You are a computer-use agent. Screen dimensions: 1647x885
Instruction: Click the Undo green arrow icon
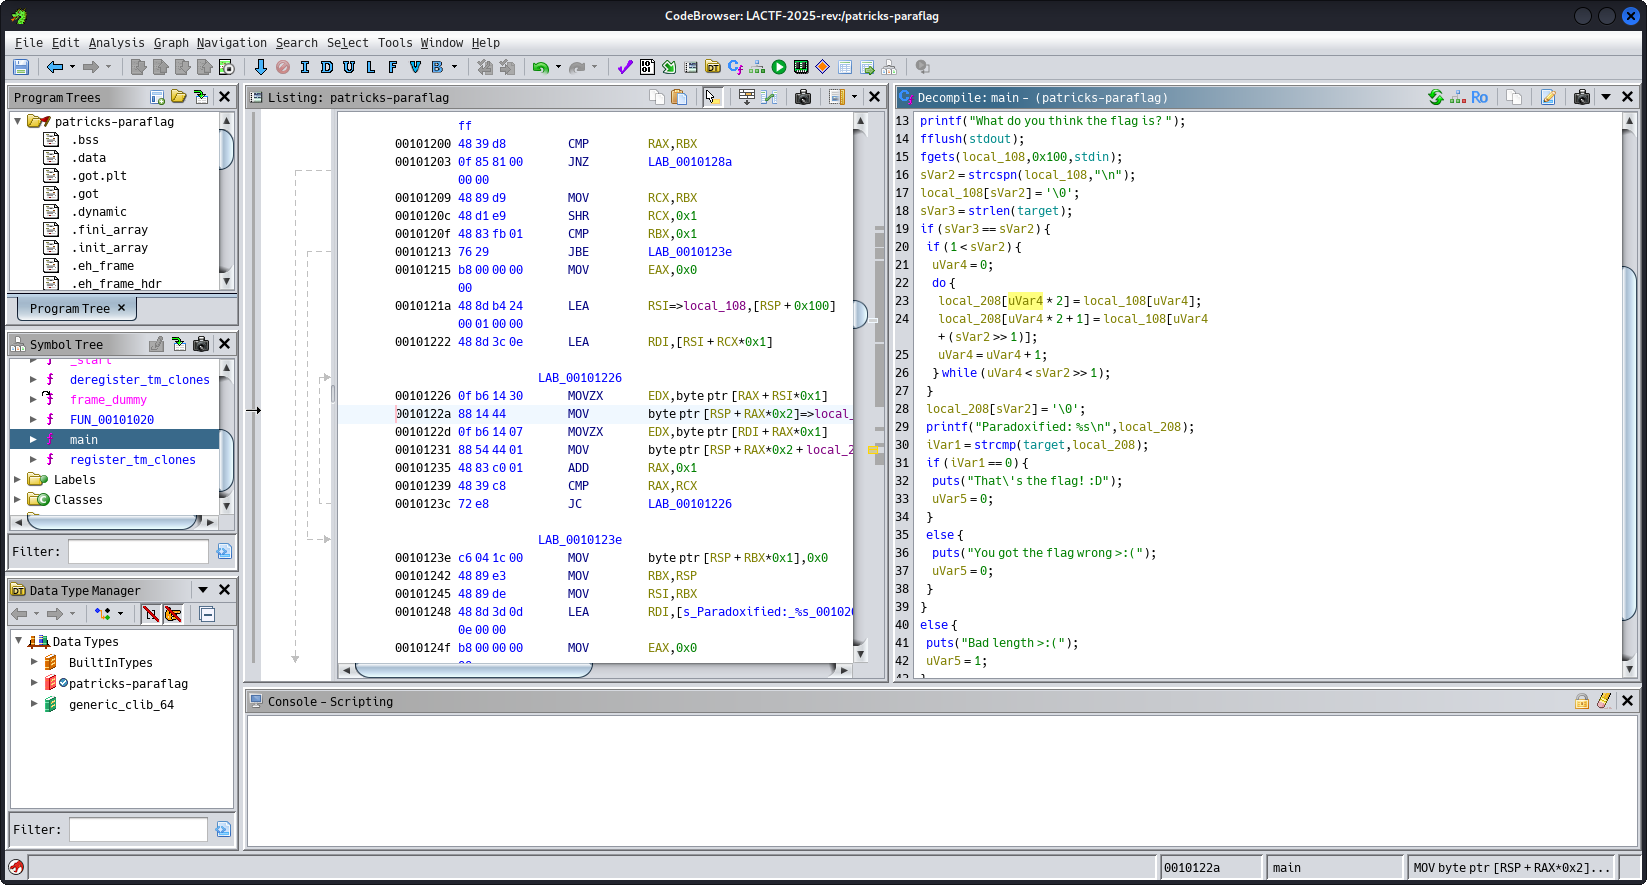[x=540, y=67]
